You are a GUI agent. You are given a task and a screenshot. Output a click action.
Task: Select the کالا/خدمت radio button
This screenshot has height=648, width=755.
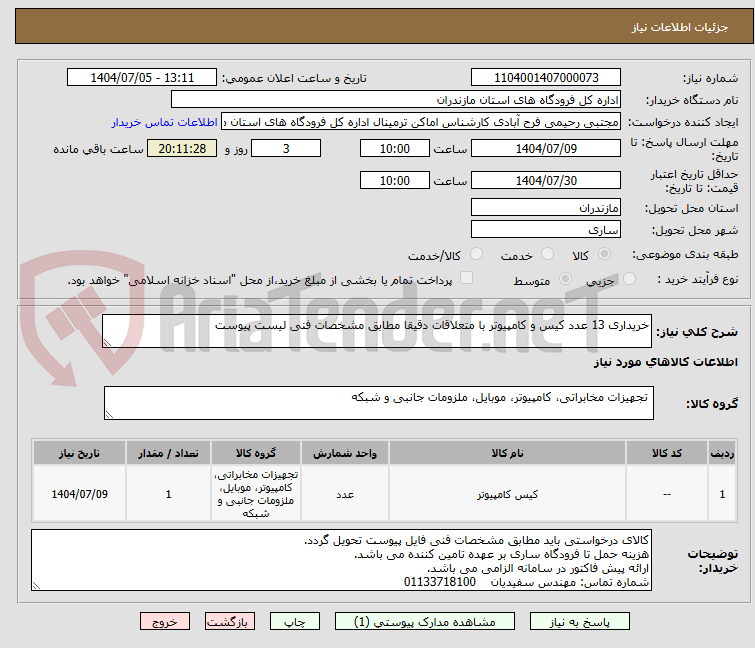coord(476,254)
